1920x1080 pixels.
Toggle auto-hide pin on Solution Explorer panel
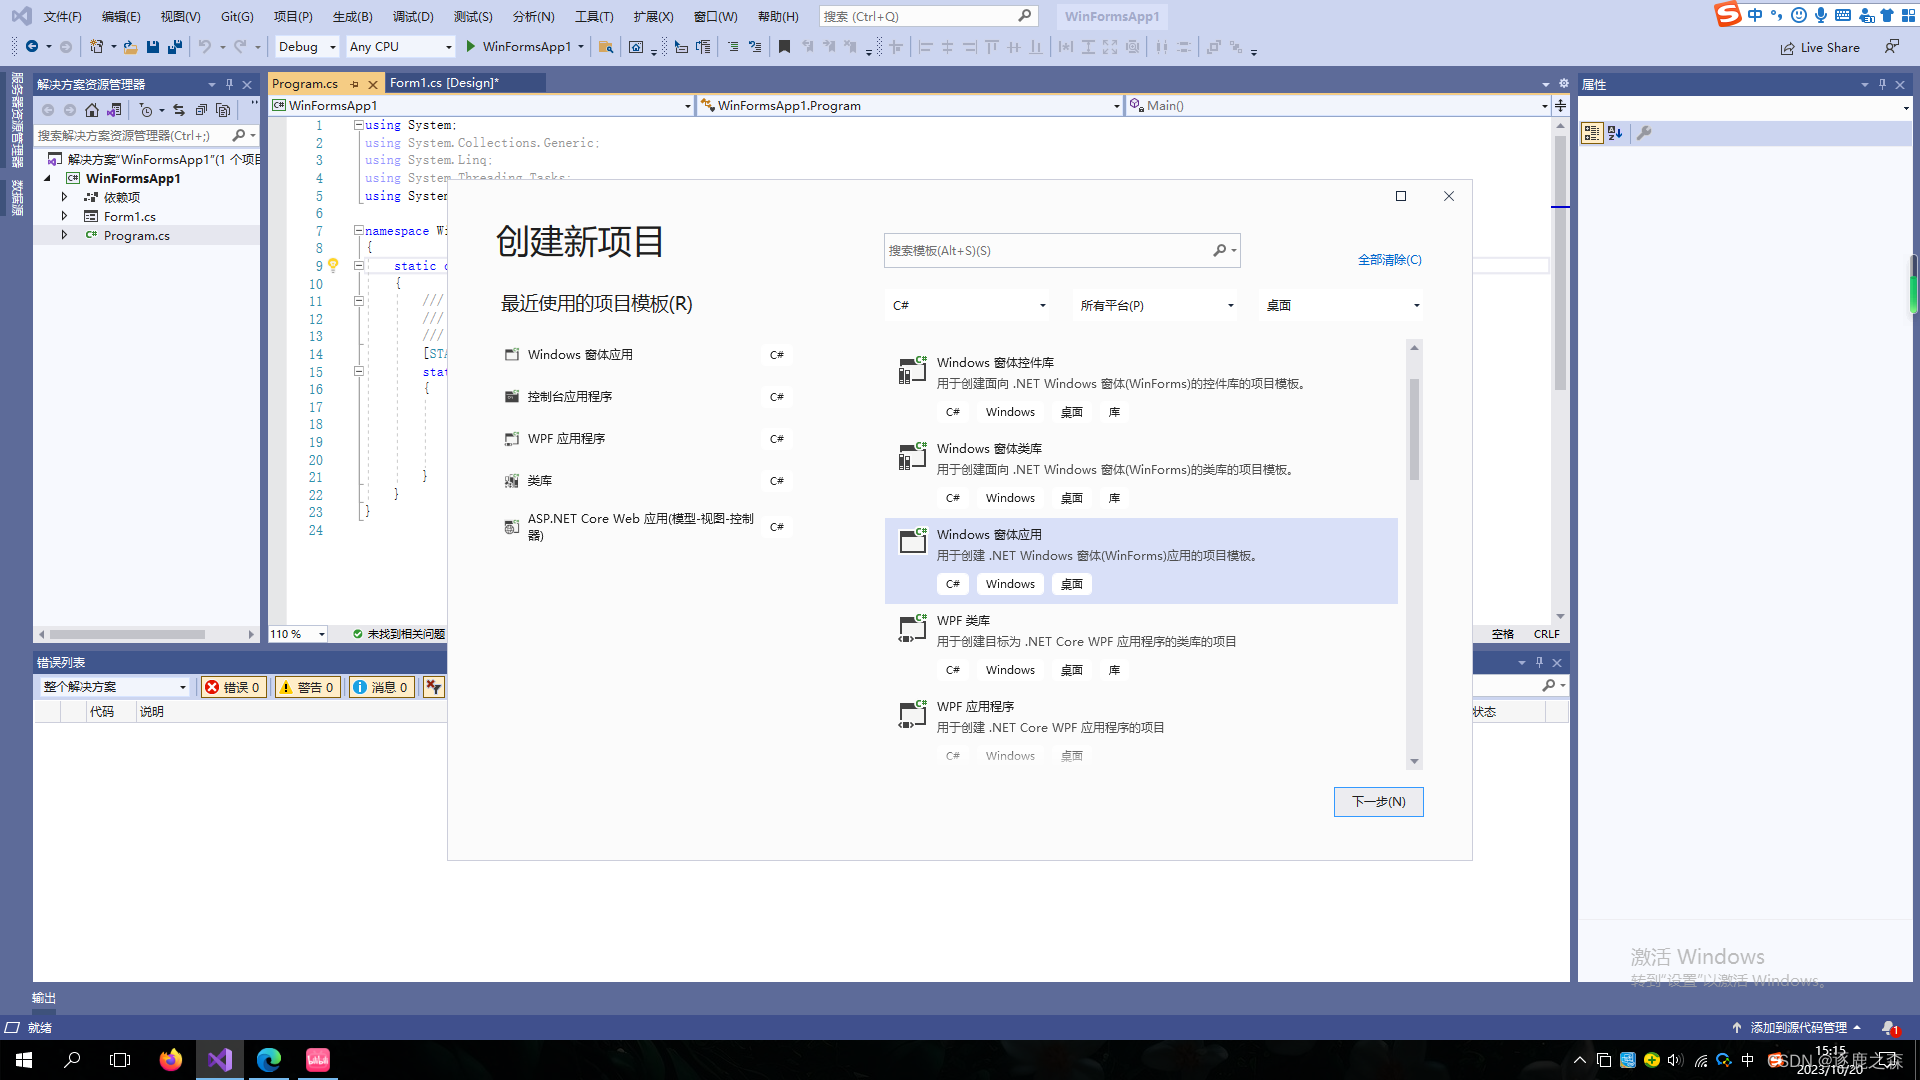tap(229, 84)
